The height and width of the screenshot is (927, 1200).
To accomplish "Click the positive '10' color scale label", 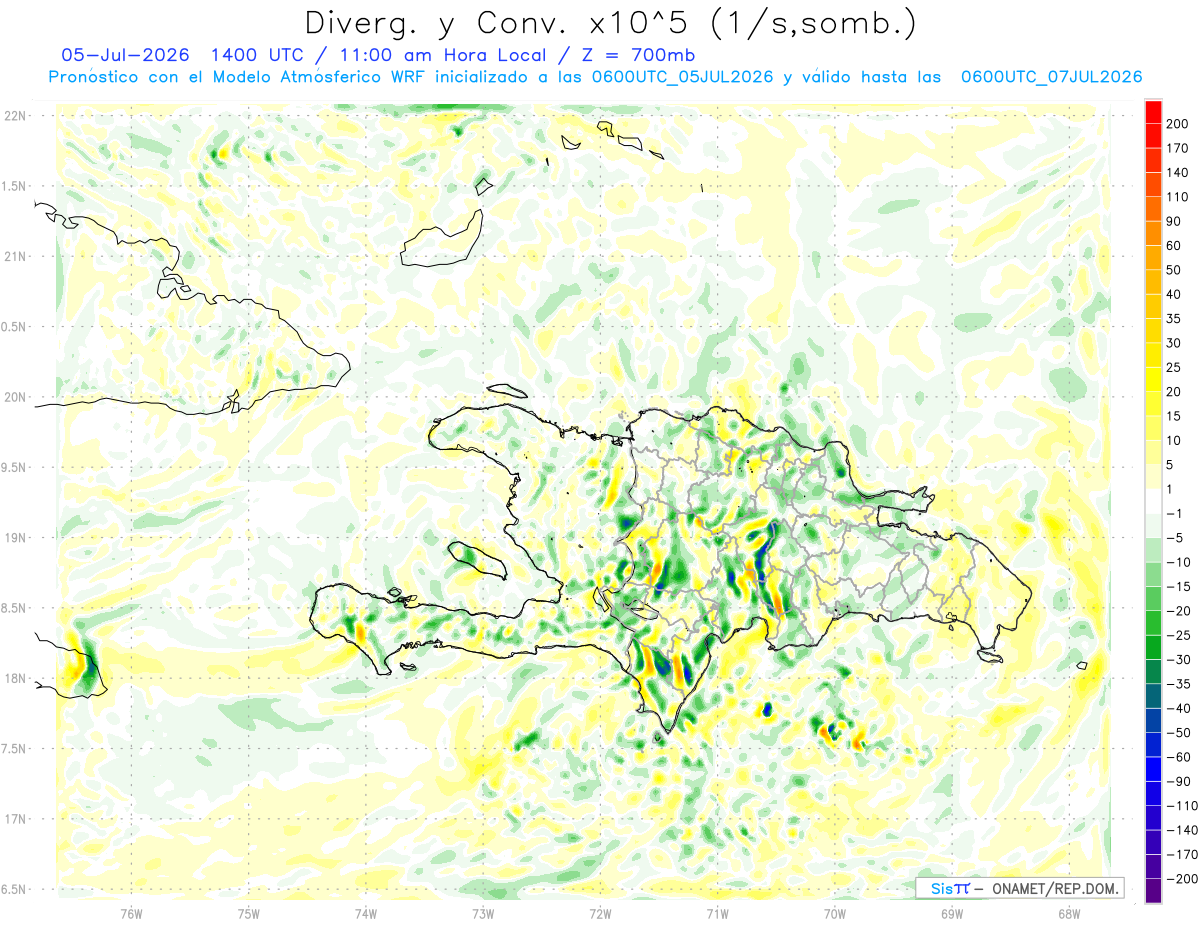I will pos(1174,441).
